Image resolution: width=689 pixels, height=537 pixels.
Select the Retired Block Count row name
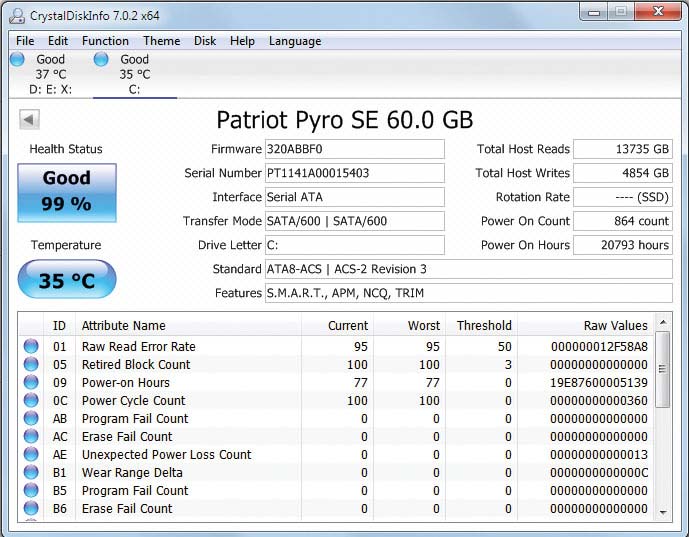coord(136,365)
